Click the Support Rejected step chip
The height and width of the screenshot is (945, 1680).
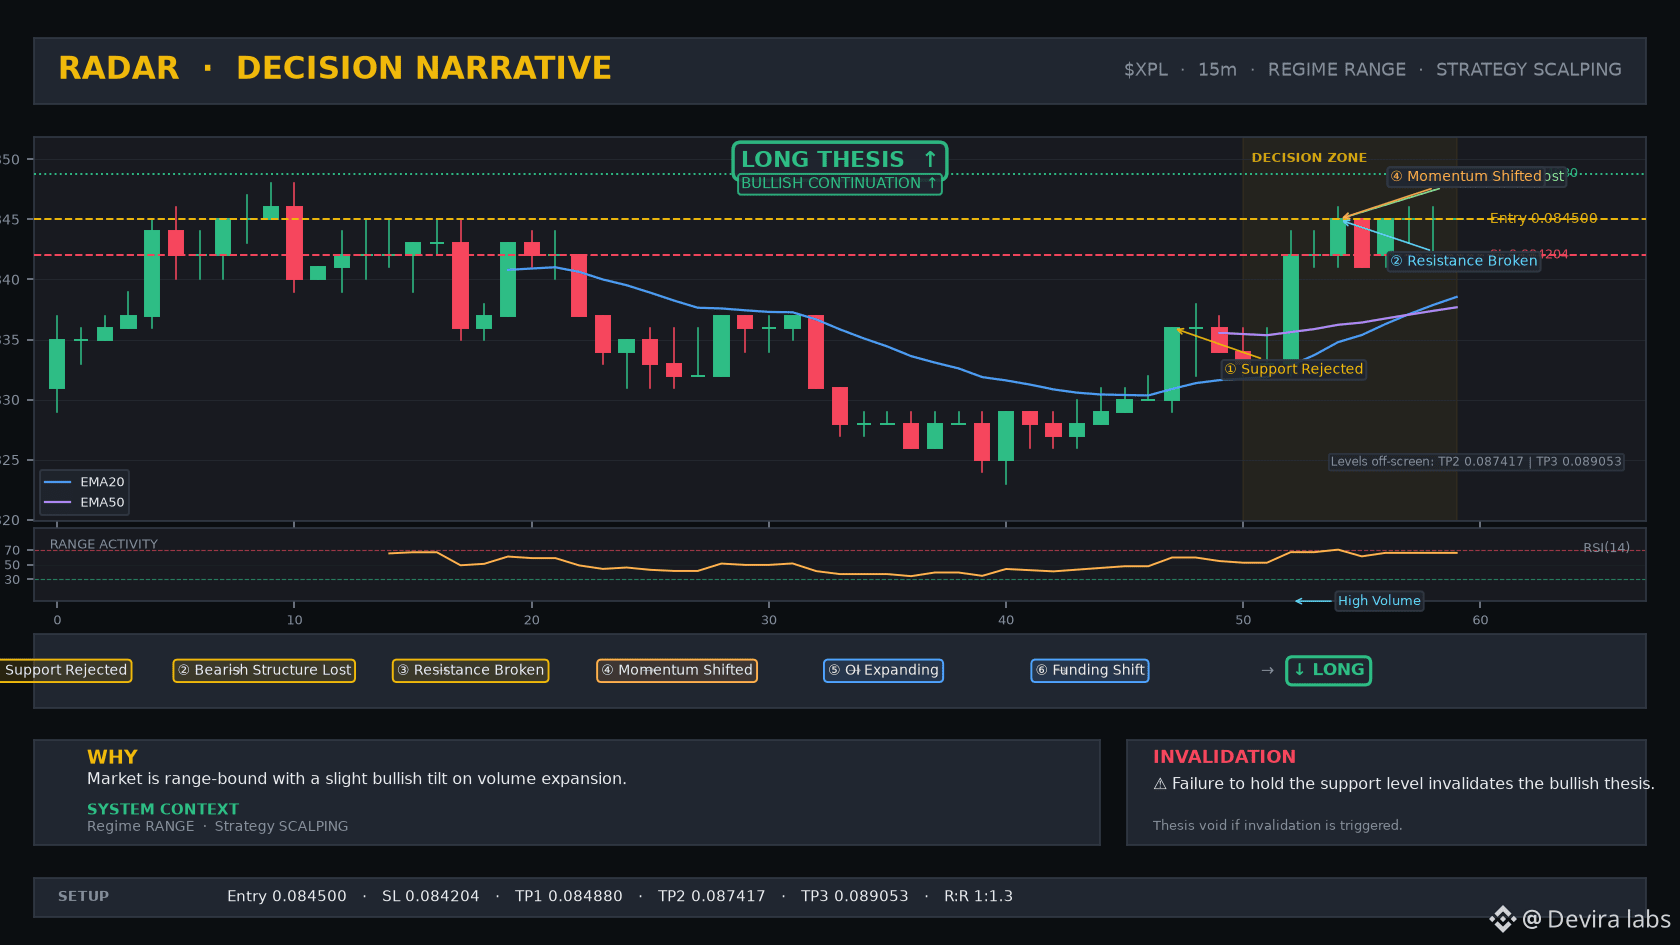pyautogui.click(x=64, y=670)
